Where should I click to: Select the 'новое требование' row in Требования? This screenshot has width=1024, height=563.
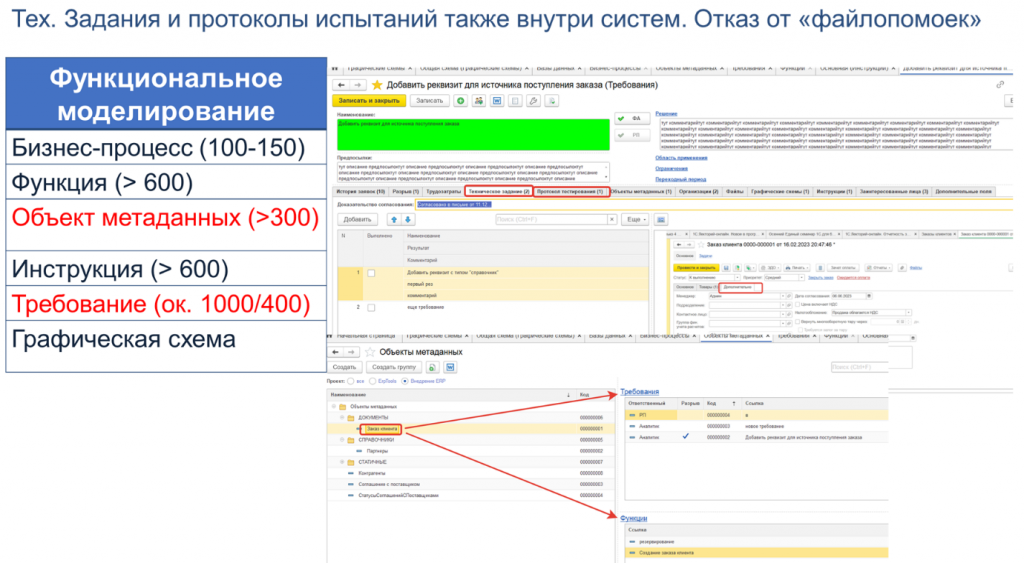[x=756, y=426]
